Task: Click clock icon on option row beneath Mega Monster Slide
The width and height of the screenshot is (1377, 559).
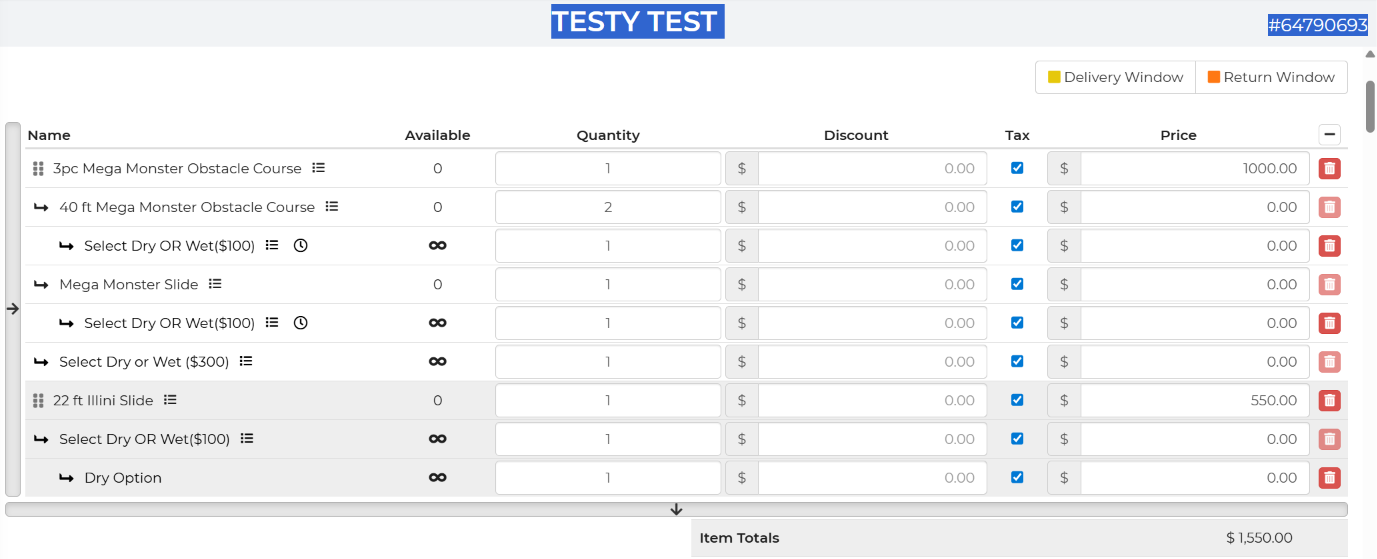Action: (301, 323)
